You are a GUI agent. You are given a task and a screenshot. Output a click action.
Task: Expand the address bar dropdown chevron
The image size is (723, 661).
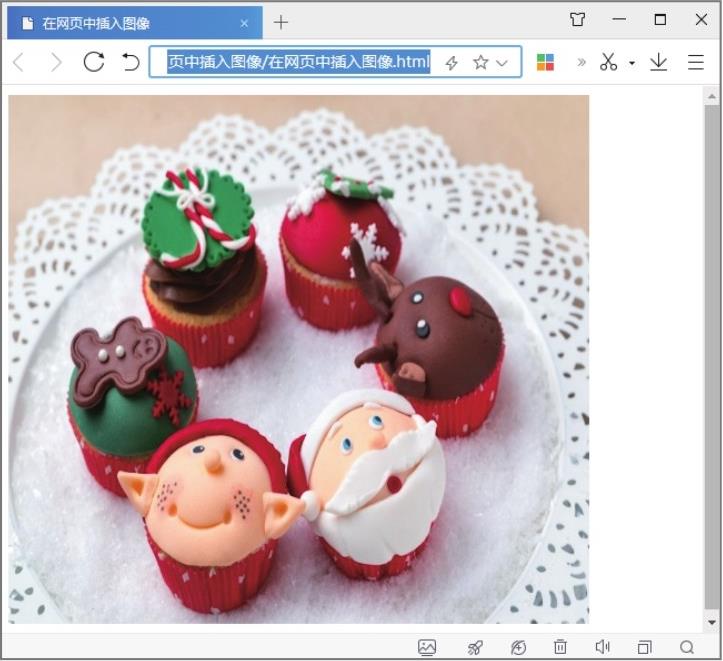coord(502,62)
